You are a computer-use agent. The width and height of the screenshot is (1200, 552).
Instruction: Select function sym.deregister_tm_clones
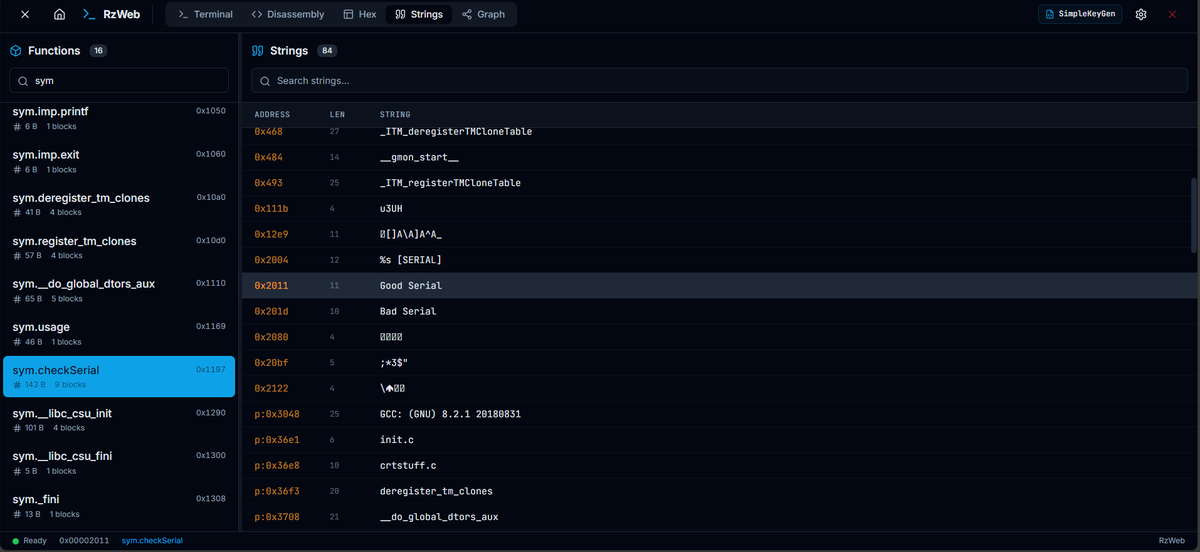(x=119, y=204)
